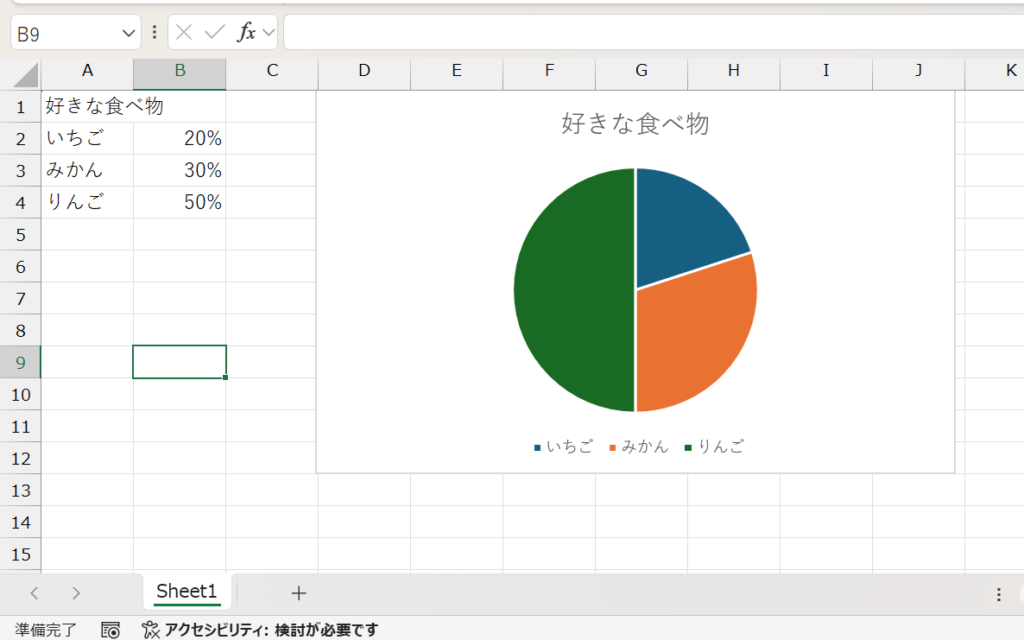The width and height of the screenshot is (1024, 640).
Task: Click the macro recording icon in status bar
Action: (x=111, y=629)
